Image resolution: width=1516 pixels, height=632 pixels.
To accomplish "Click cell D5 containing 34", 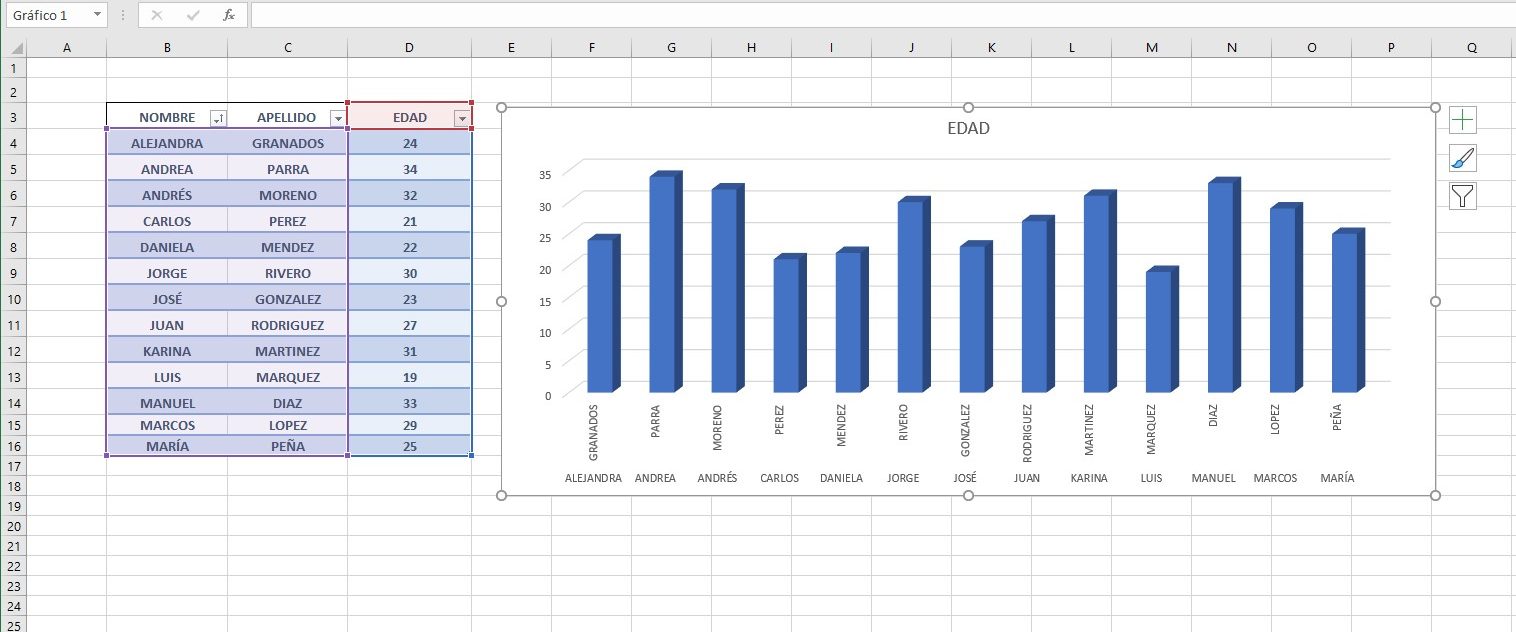I will pos(408,169).
